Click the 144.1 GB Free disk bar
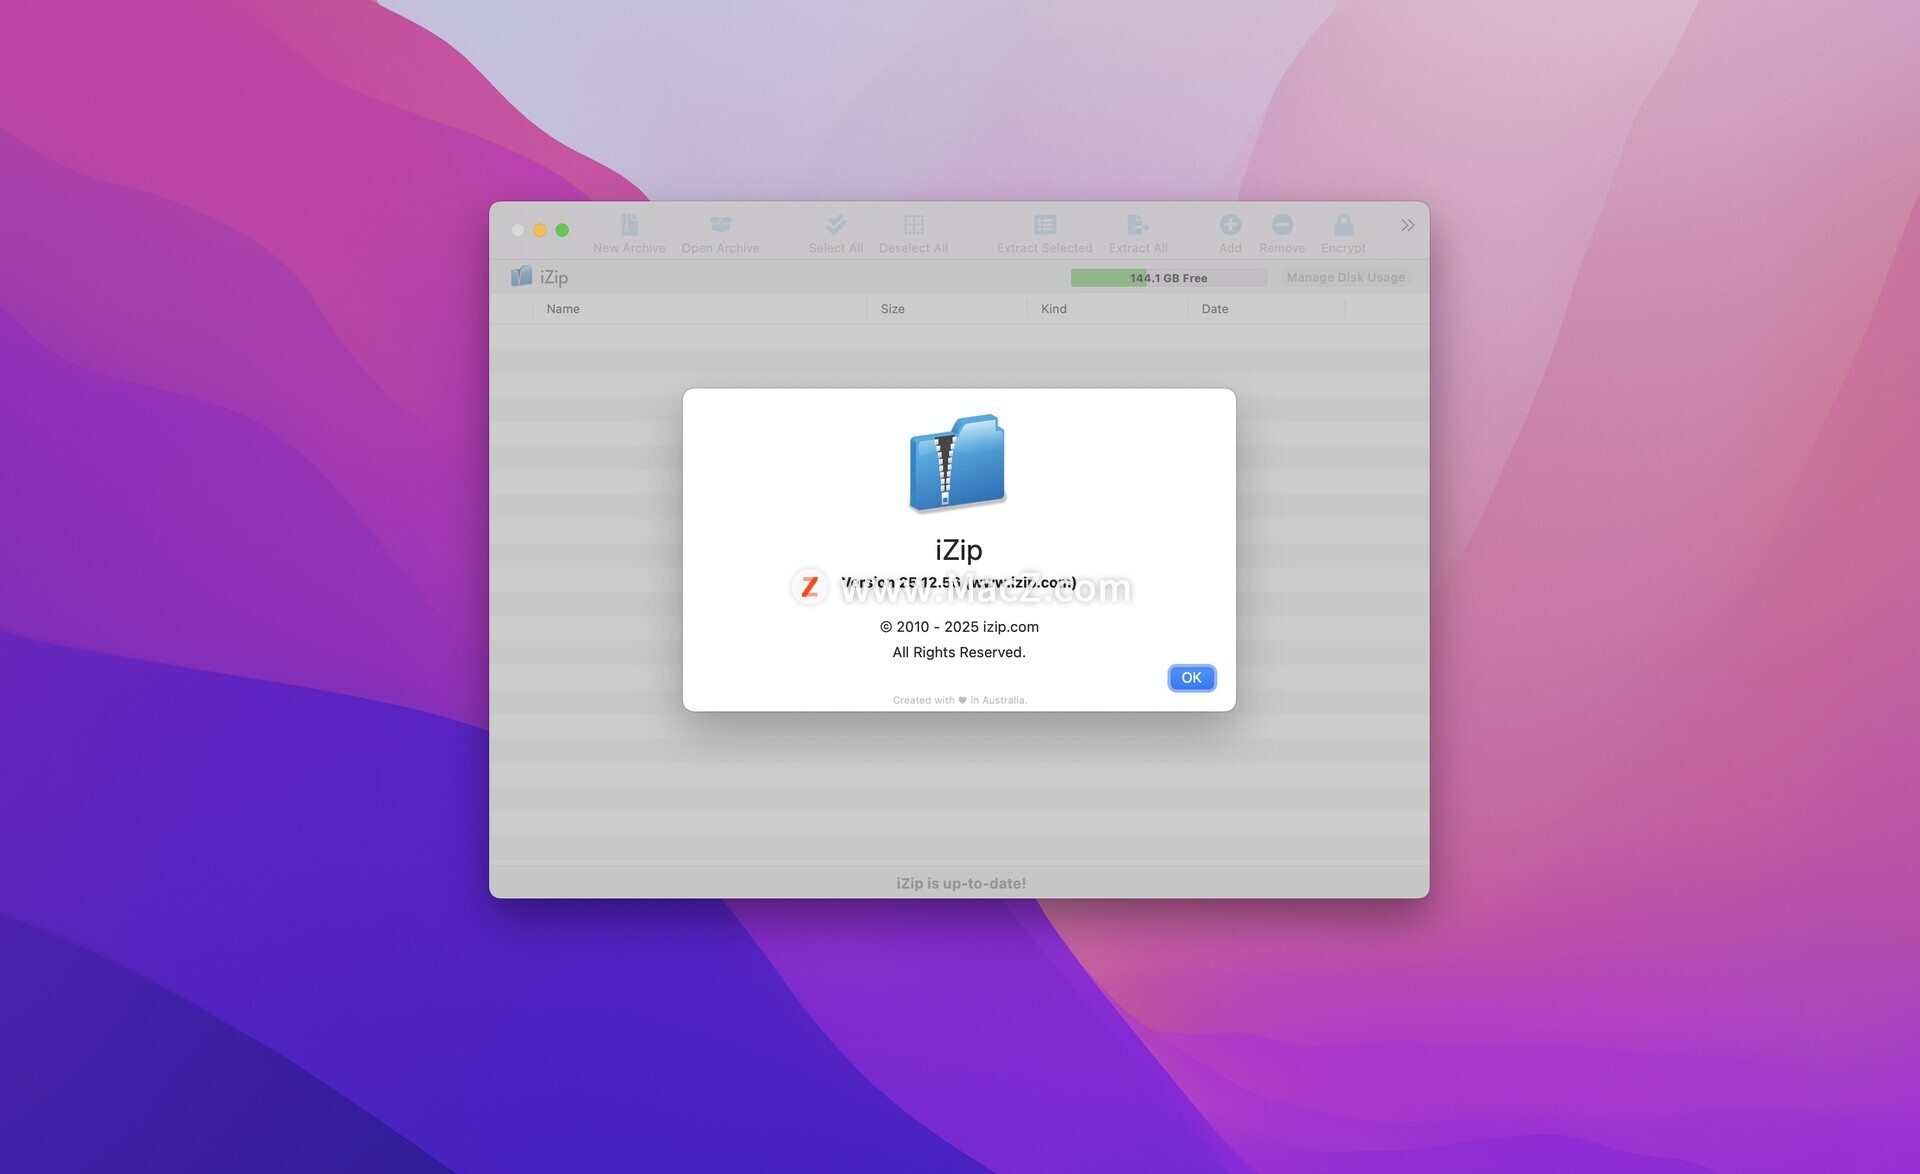 coord(1167,278)
